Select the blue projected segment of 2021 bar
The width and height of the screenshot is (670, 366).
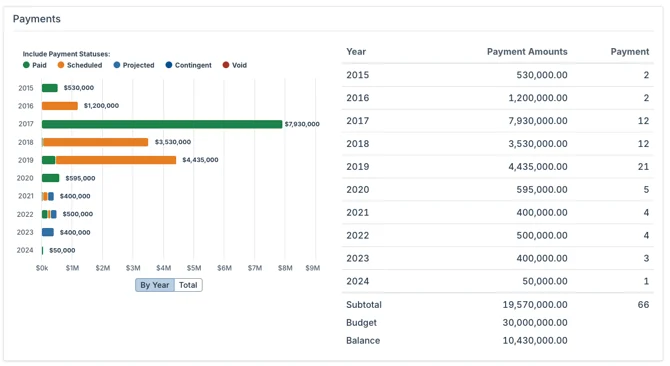[51, 196]
